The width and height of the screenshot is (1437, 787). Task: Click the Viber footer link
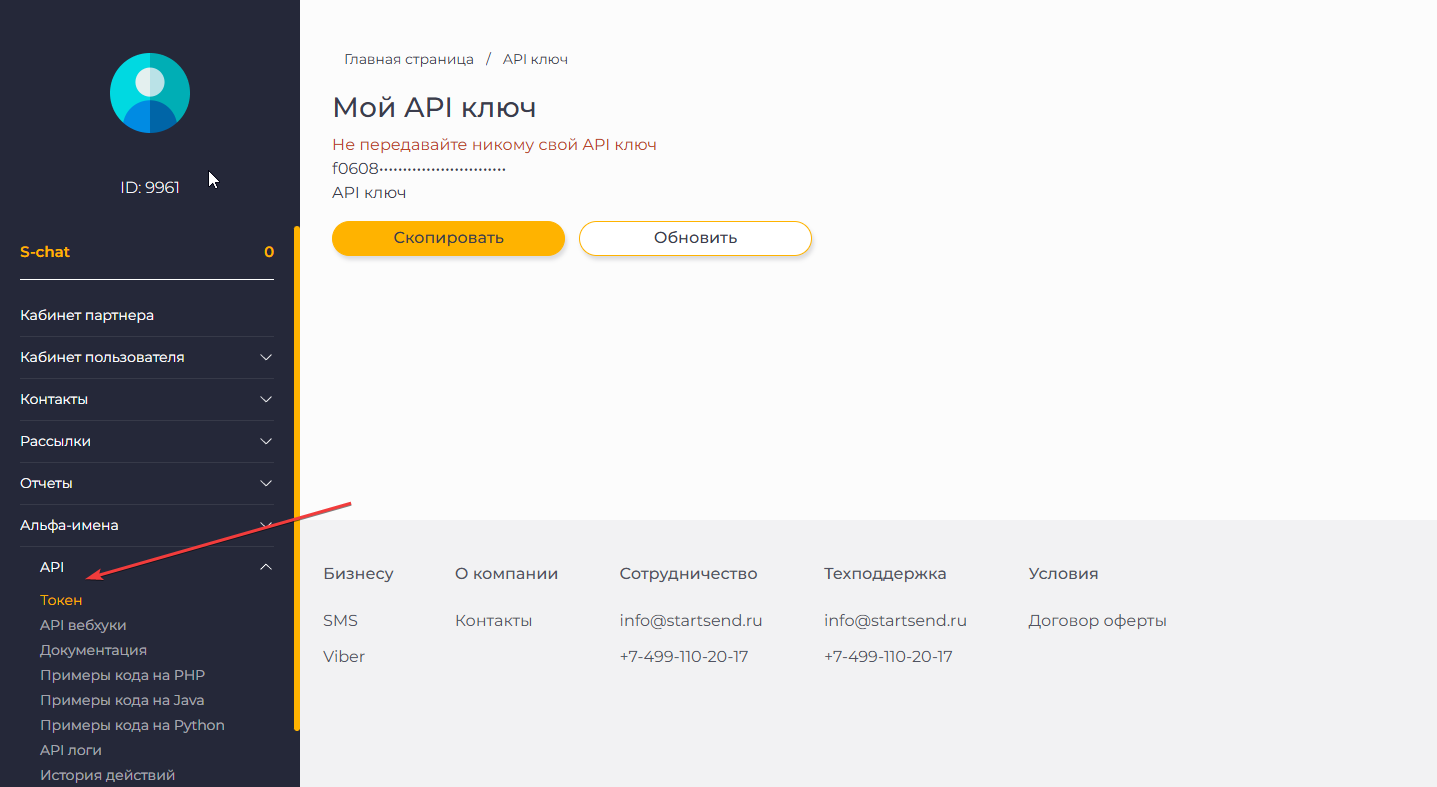pos(344,657)
